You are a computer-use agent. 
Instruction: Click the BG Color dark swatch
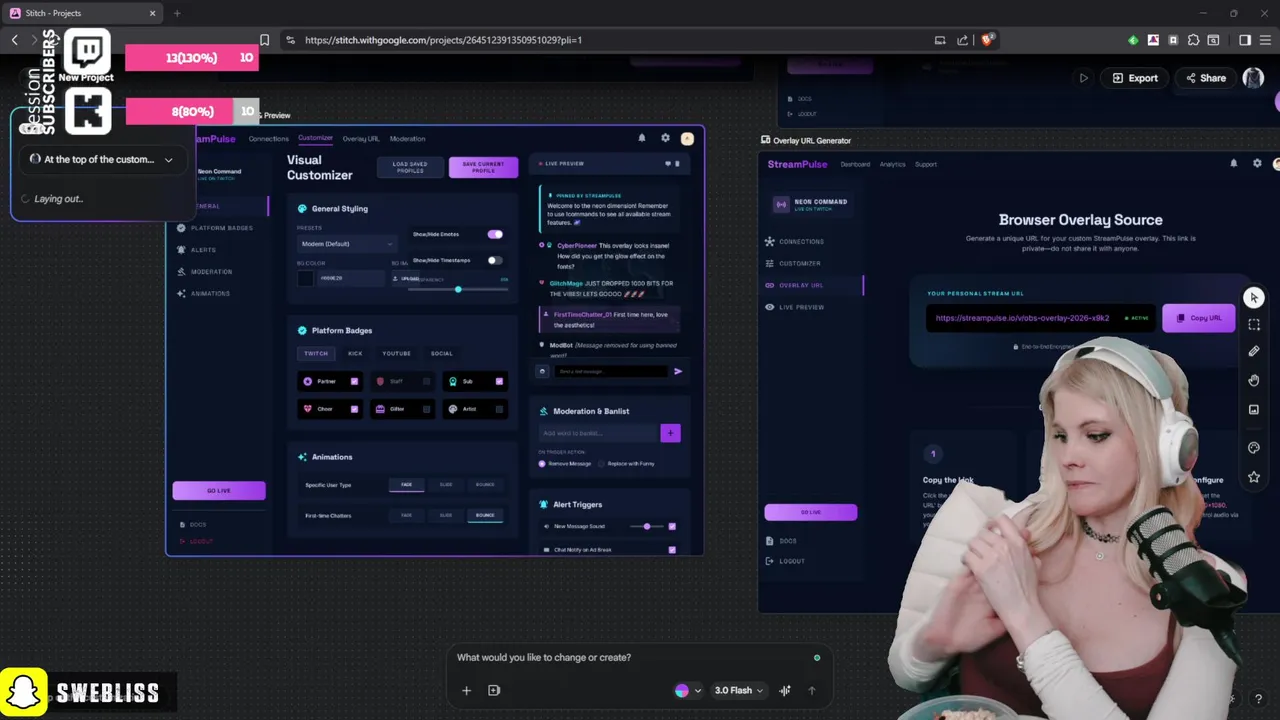[306, 278]
